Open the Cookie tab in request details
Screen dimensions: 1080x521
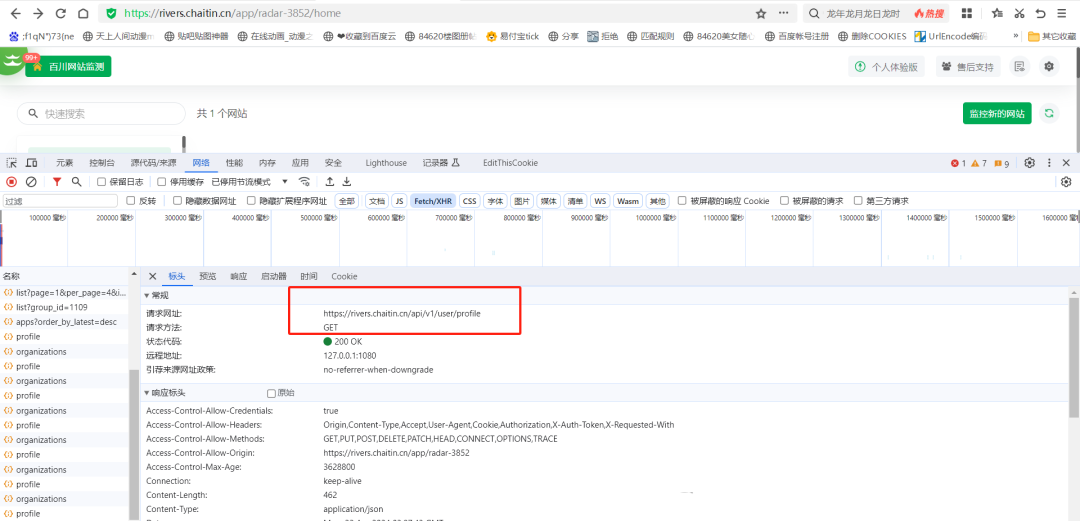coord(344,276)
